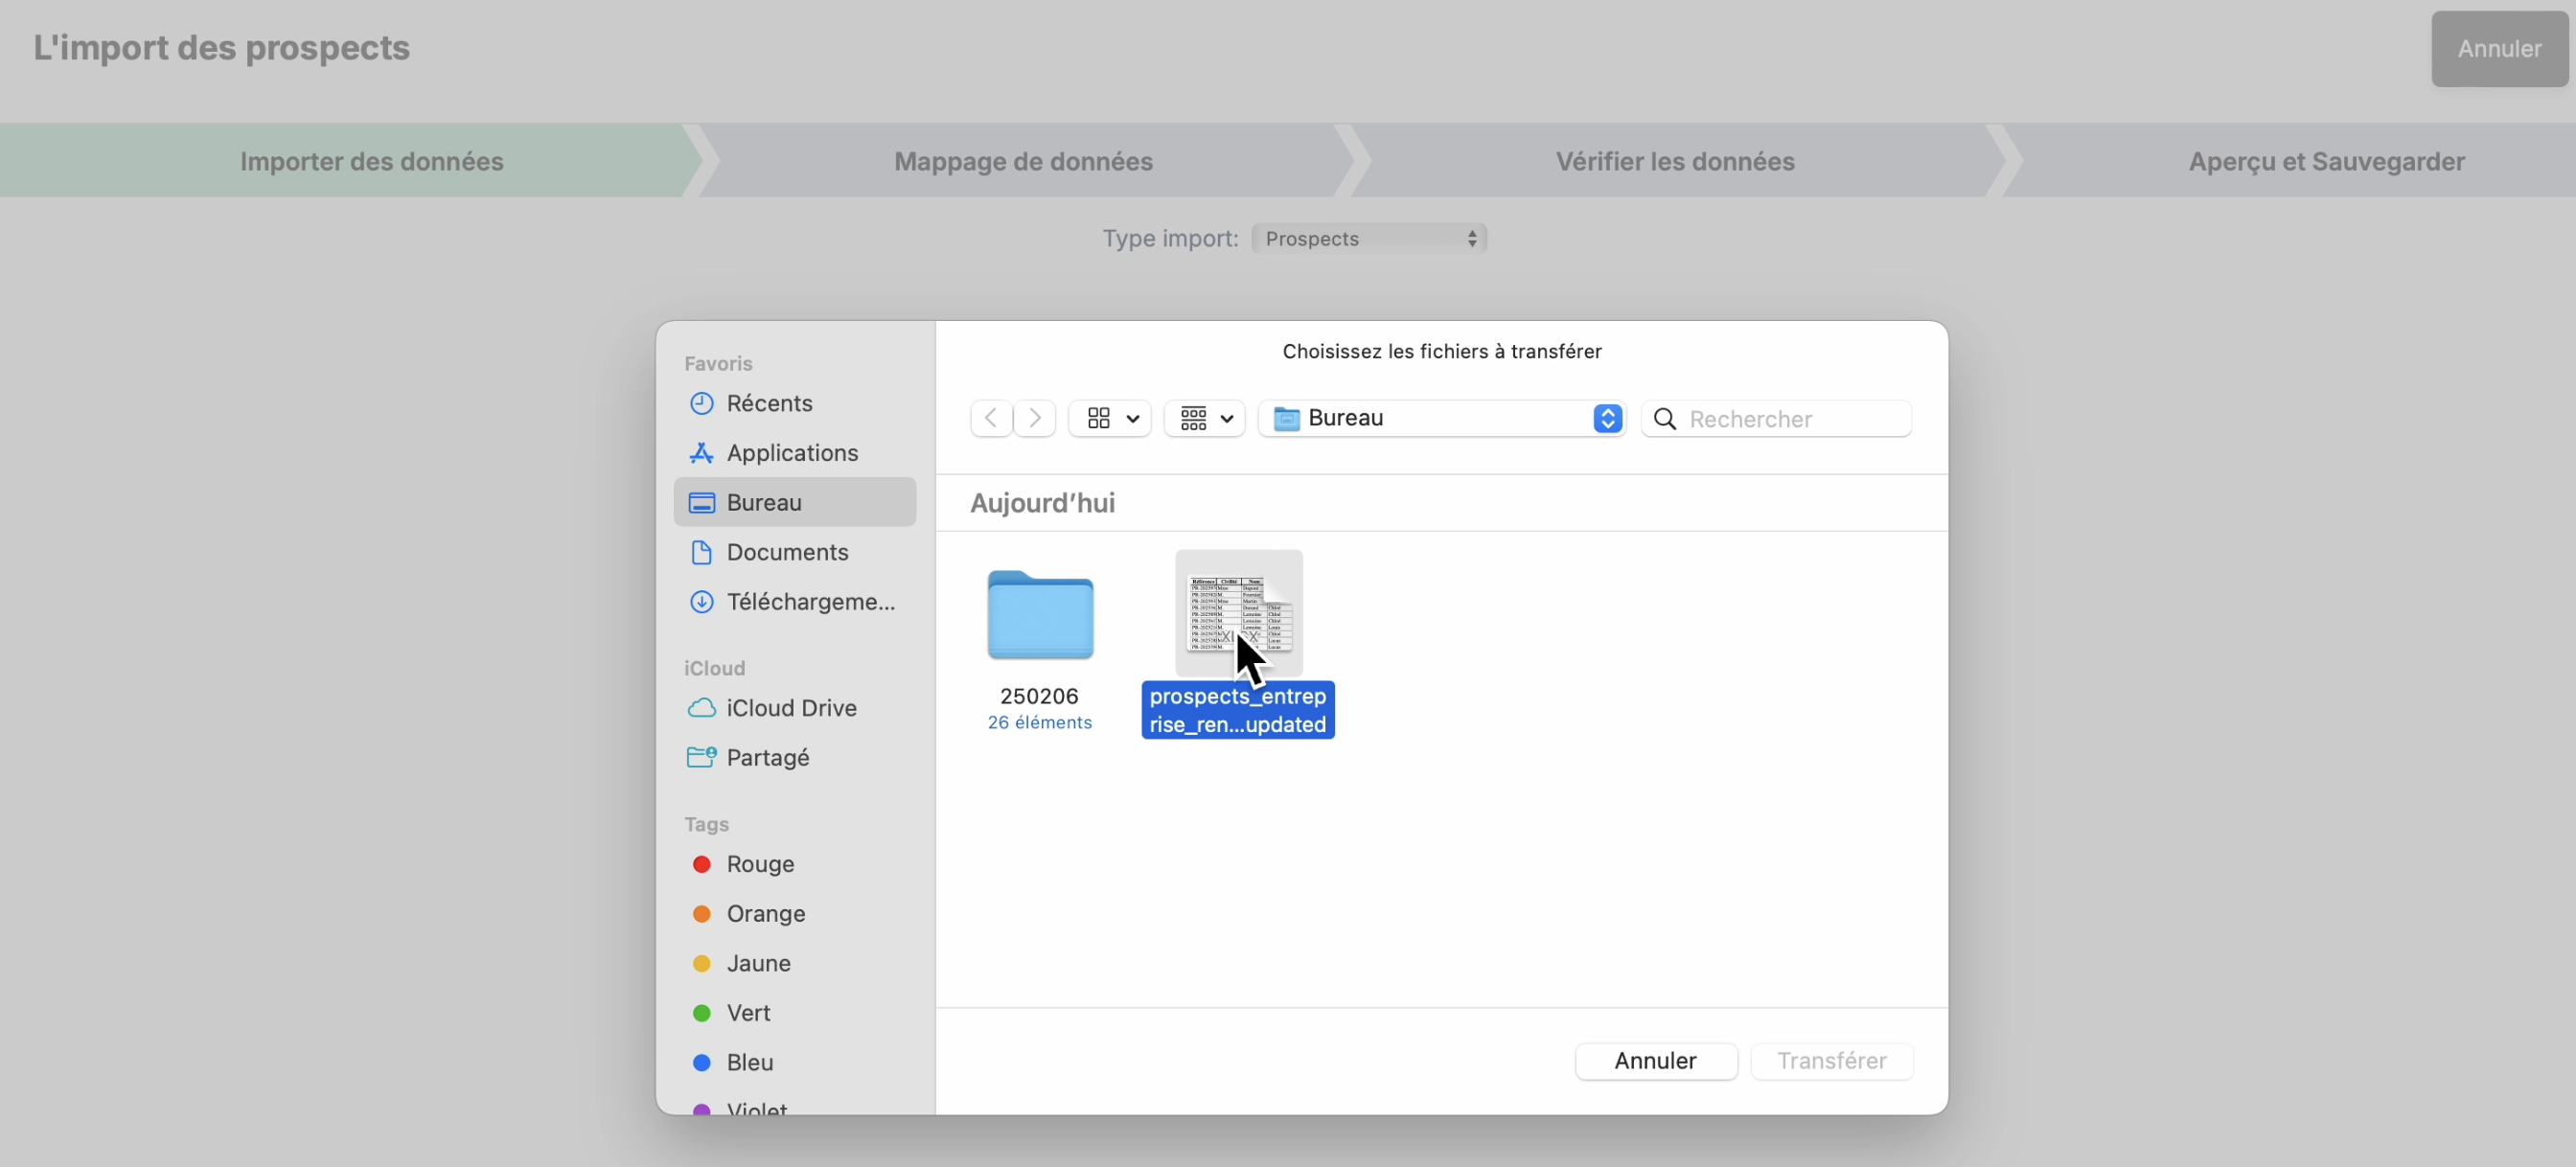Go to Mappage de données step
2576x1167 pixels.
pyautogui.click(x=1023, y=161)
